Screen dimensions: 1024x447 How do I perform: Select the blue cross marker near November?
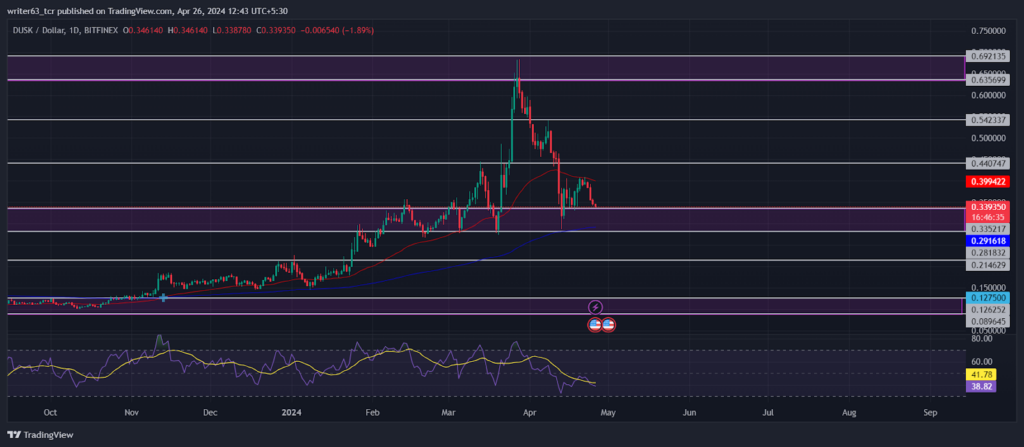(163, 297)
